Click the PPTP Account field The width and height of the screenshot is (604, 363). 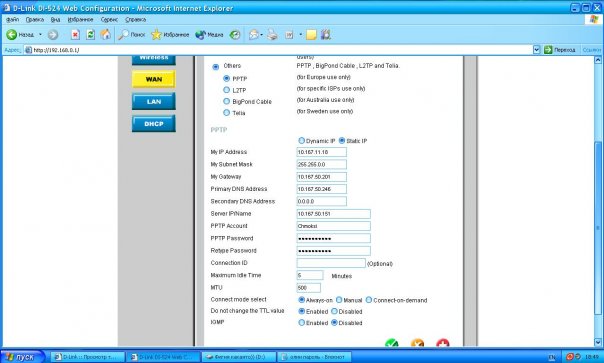333,226
